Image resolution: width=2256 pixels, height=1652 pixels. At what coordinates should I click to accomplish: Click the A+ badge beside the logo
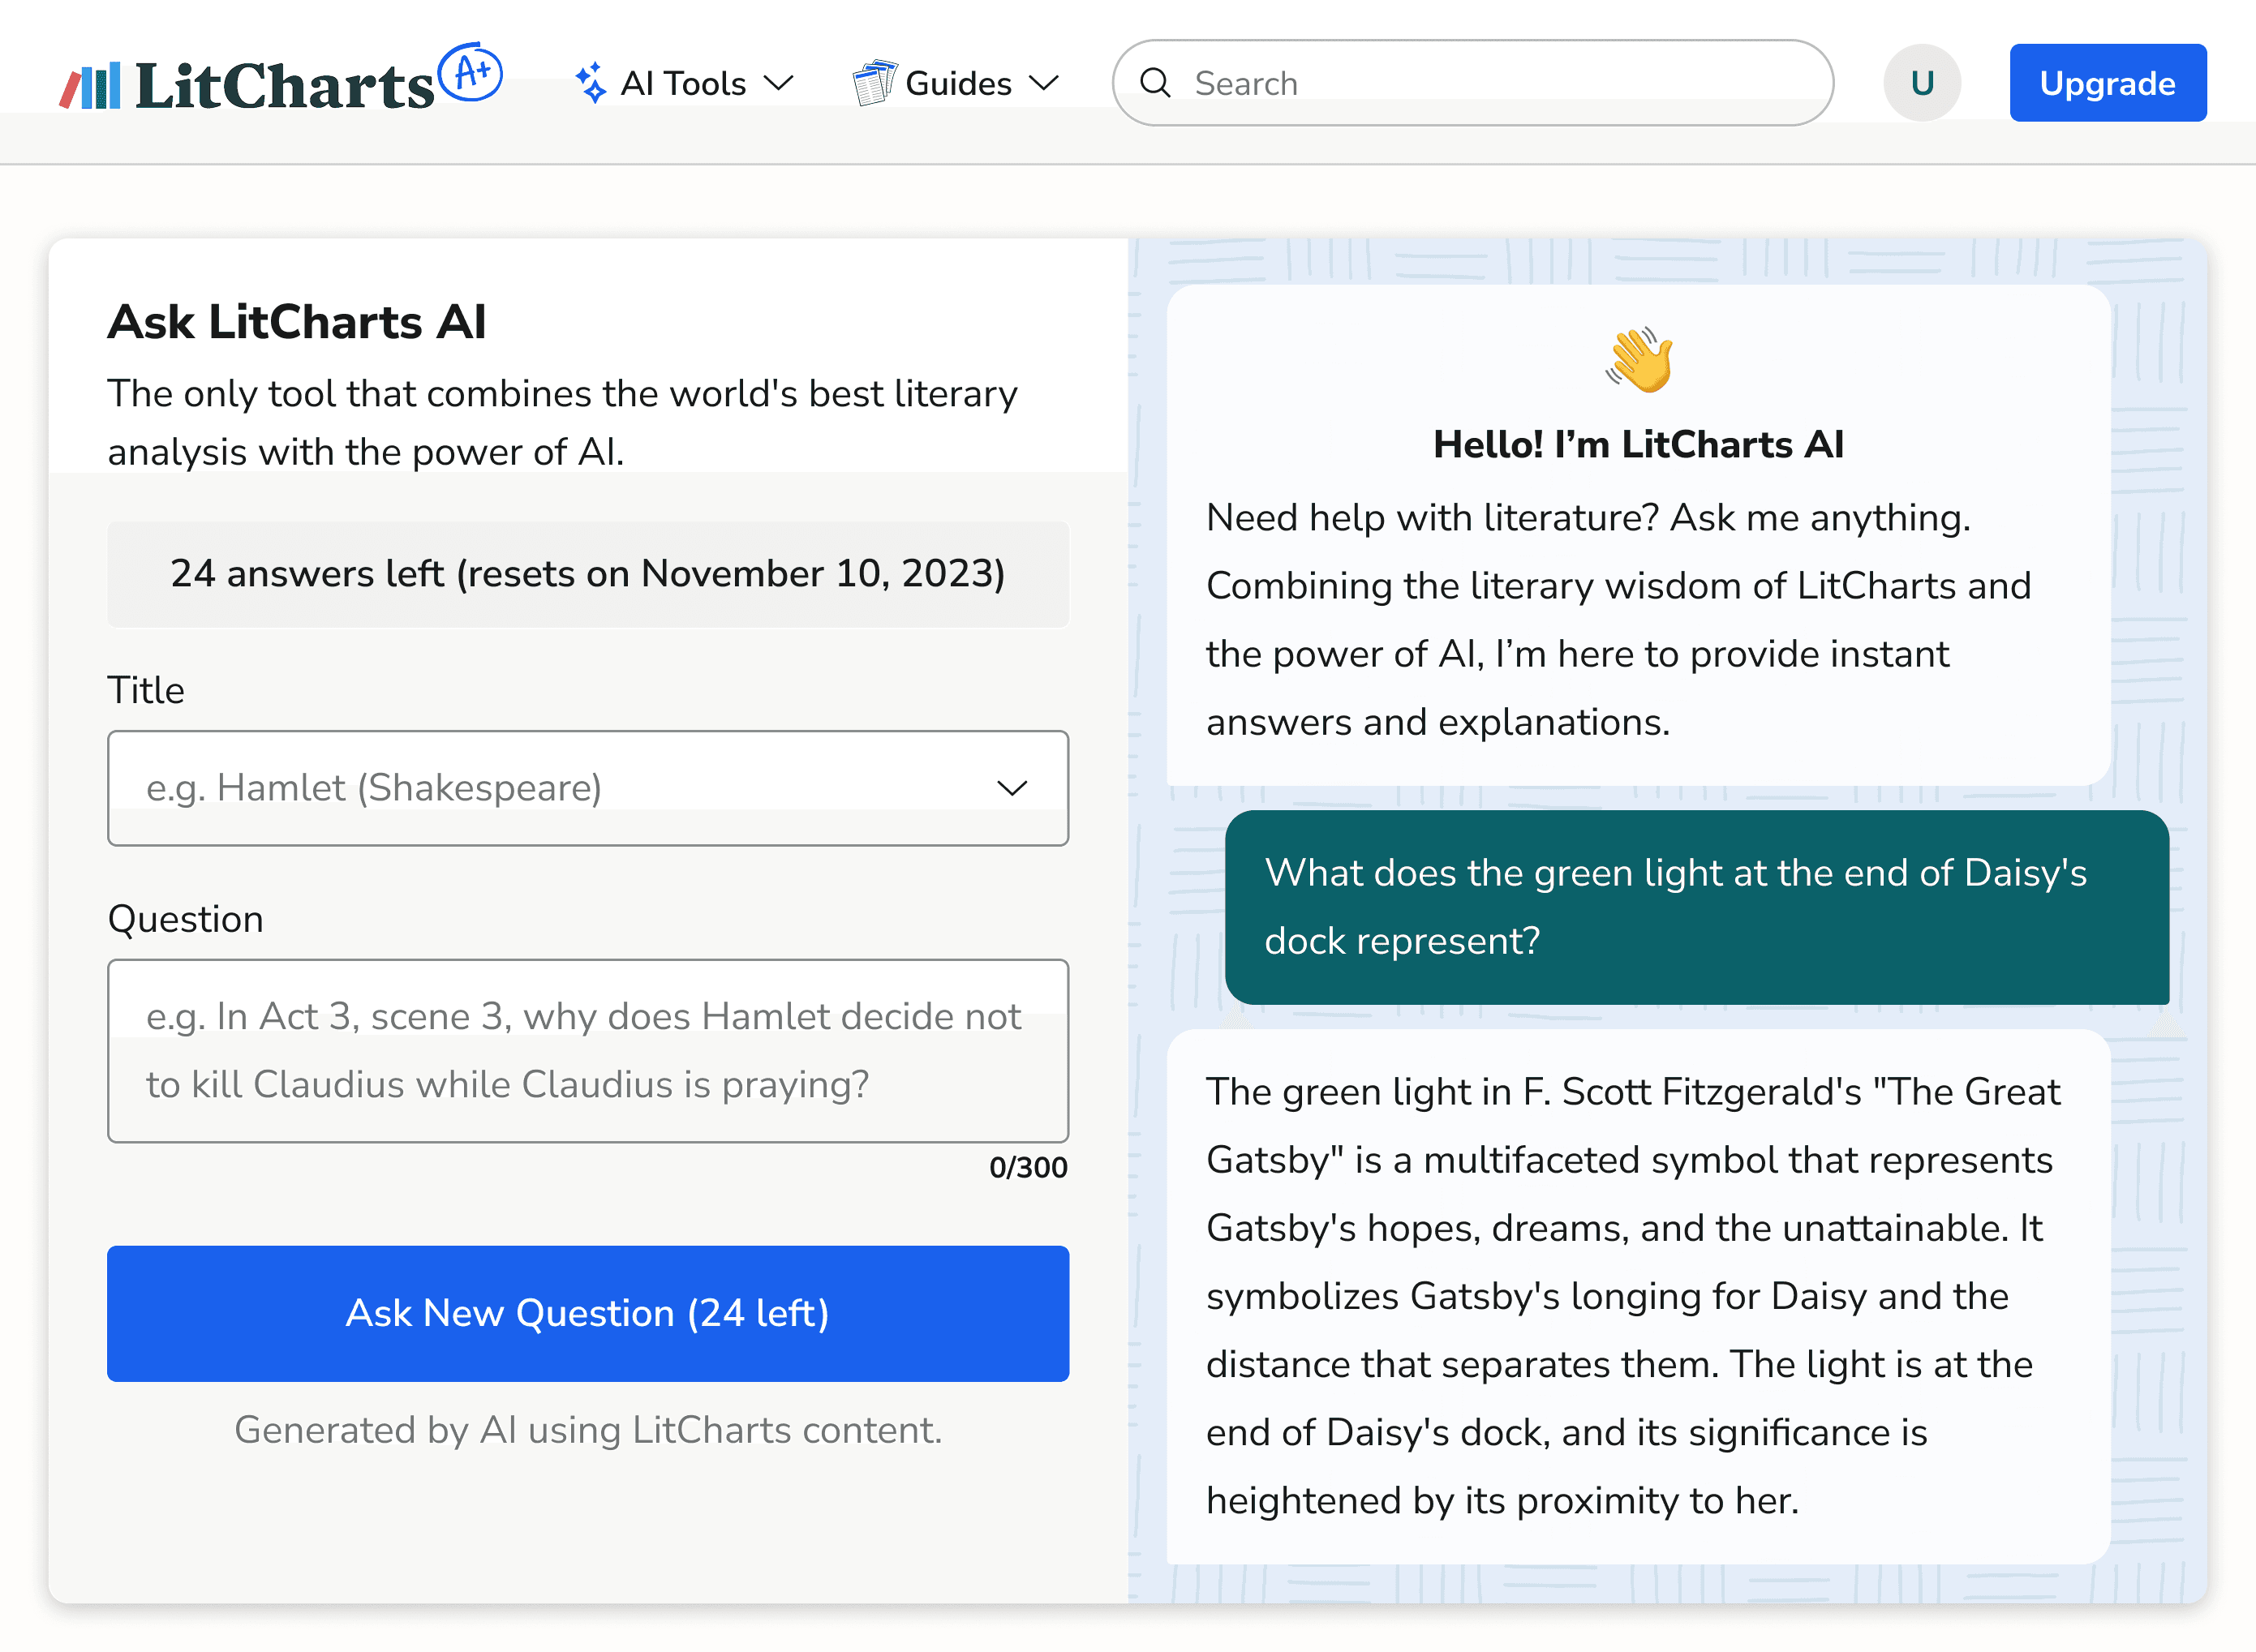[x=470, y=72]
